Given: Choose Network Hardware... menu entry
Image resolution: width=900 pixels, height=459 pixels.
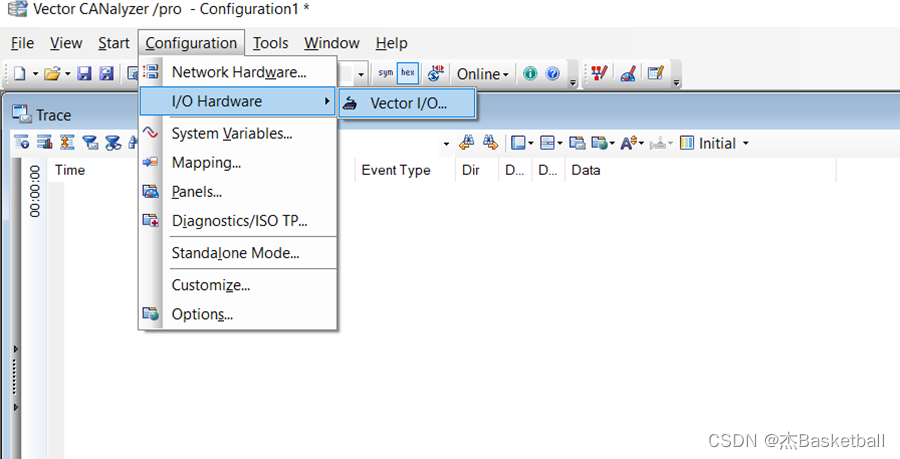Looking at the screenshot, I should coord(238,72).
